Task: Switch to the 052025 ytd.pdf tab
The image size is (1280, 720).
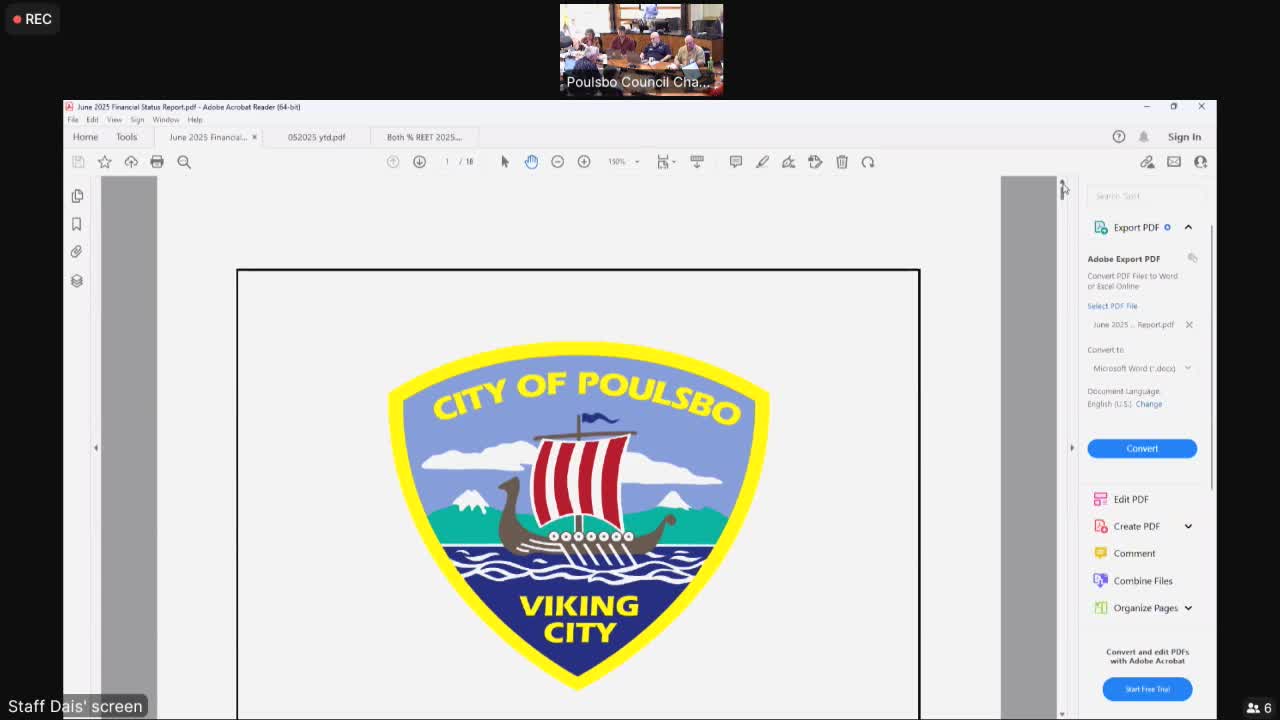Action: (x=317, y=137)
